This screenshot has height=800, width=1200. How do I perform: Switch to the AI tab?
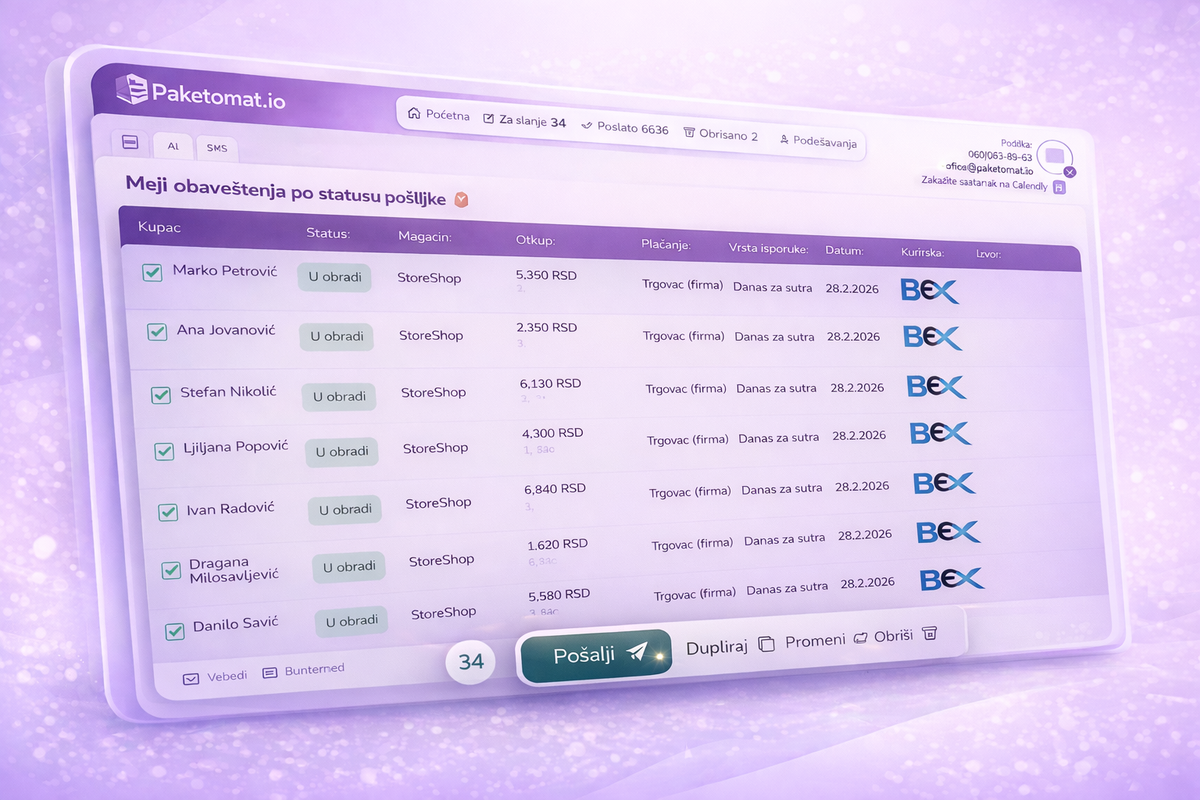(x=173, y=146)
